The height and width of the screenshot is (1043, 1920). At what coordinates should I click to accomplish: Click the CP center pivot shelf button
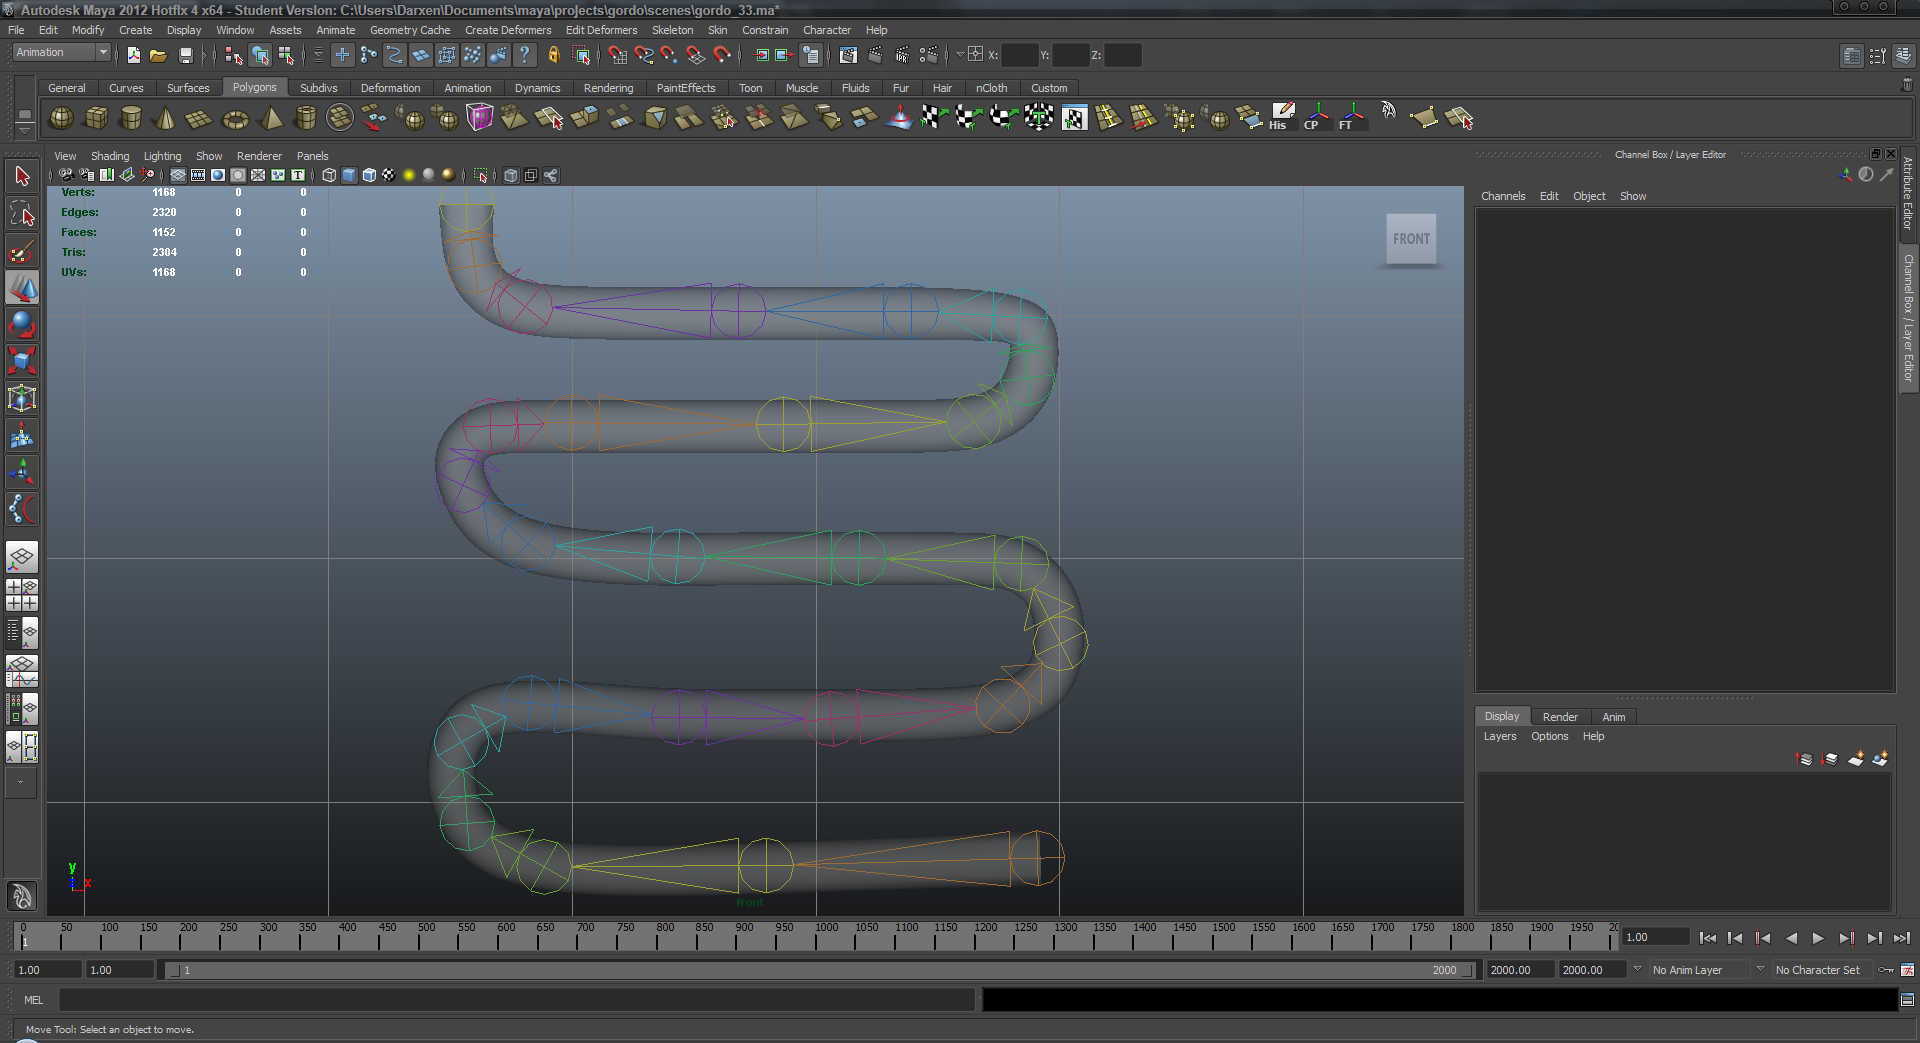(1316, 118)
